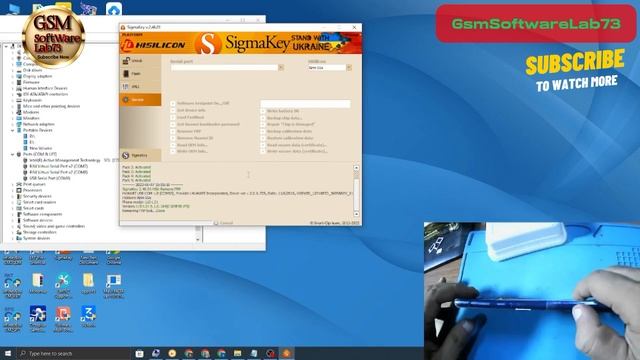Open the Serial port dropdown arrow
Screen dimensions: 640x360
[x=281, y=67]
